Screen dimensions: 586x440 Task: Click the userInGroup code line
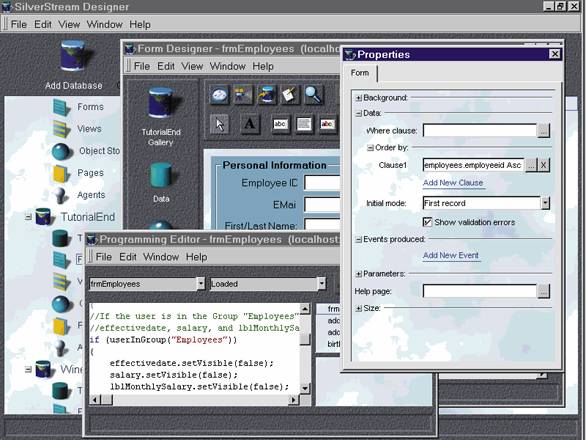(x=163, y=340)
